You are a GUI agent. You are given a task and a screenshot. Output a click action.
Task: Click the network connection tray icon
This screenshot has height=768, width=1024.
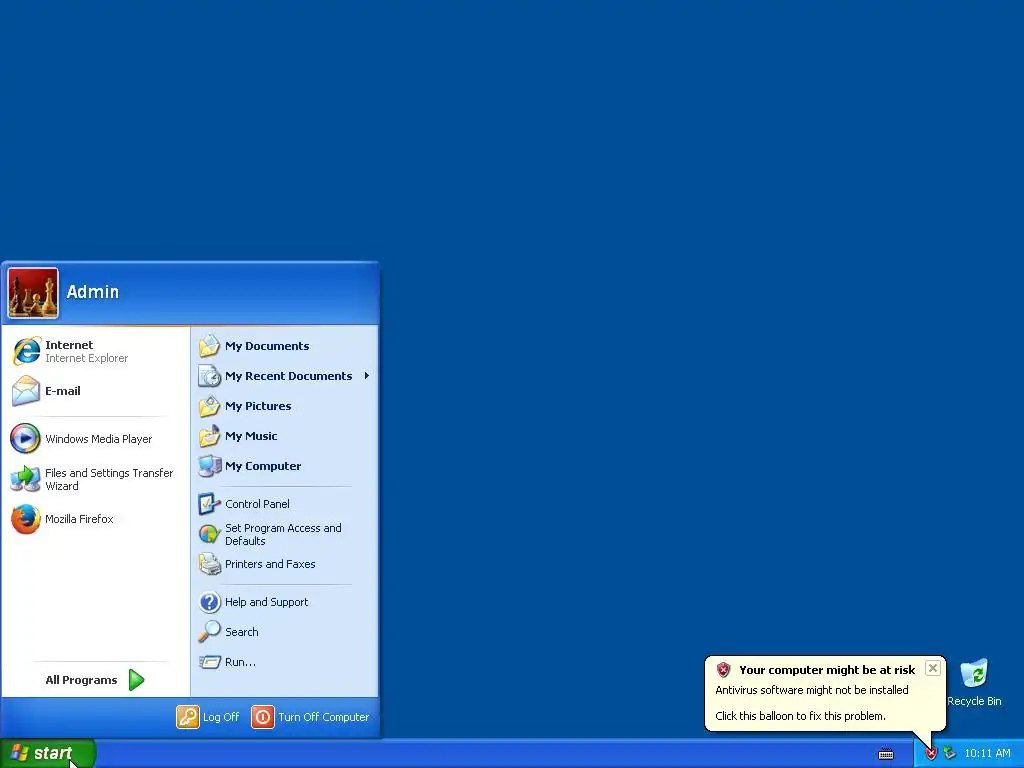[x=949, y=754]
